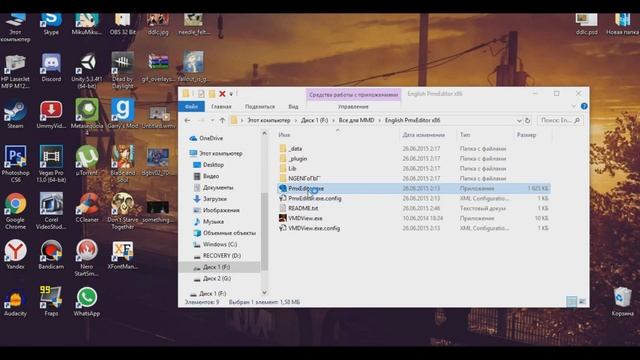Viewport: 640px width, 360px height.
Task: Click navigation pane scroll down arrow
Action: point(264,292)
